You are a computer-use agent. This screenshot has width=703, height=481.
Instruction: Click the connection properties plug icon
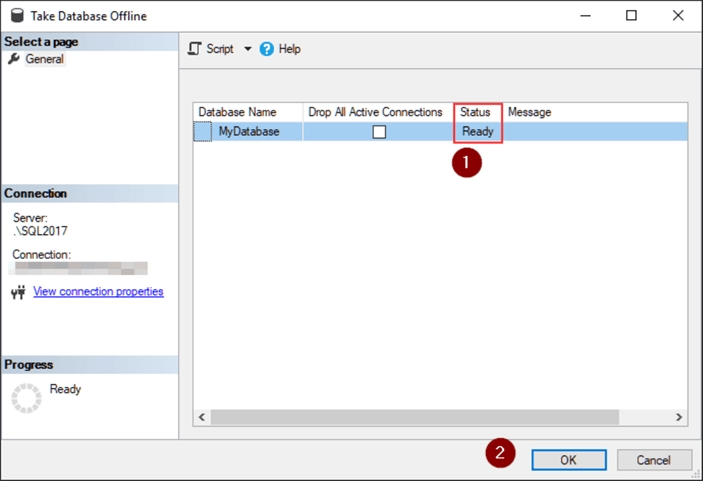coord(18,292)
